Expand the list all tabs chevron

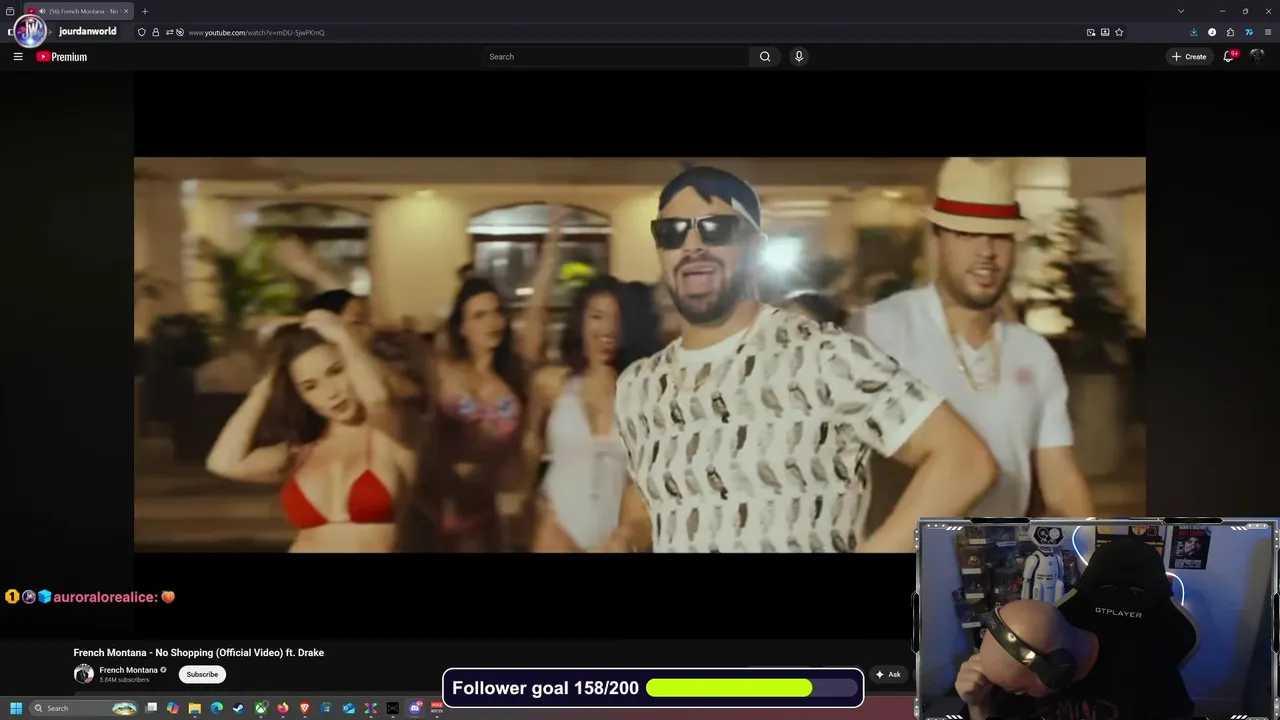(x=1181, y=11)
